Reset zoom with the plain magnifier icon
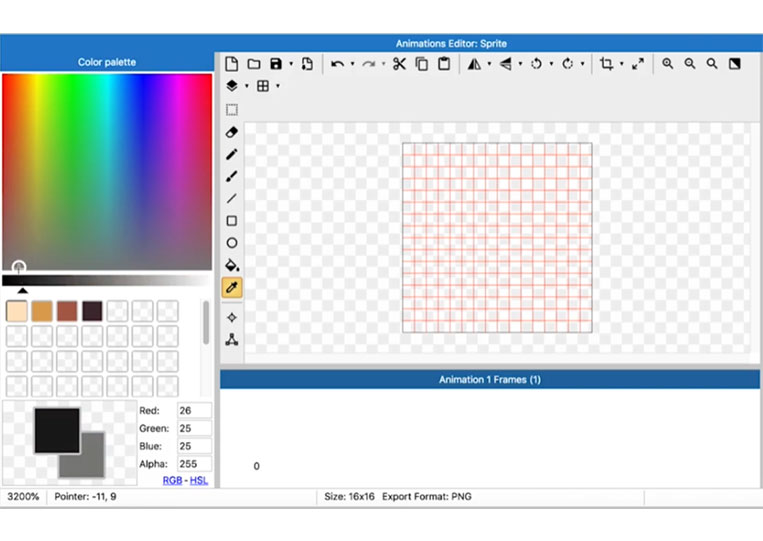 (x=712, y=64)
